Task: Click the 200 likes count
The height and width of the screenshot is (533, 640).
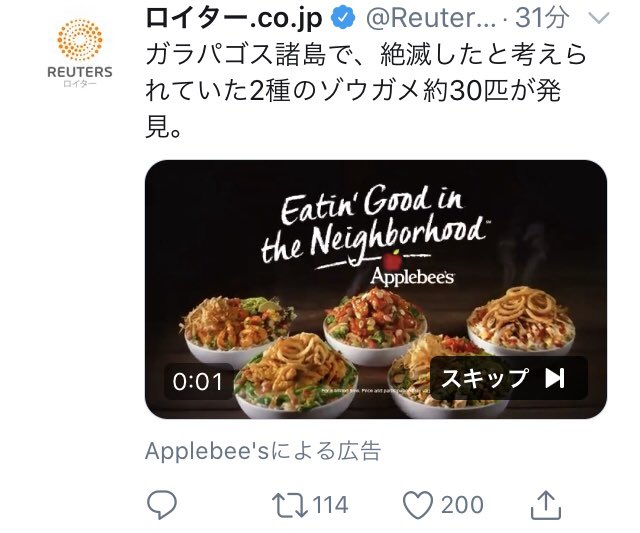Action: (462, 505)
